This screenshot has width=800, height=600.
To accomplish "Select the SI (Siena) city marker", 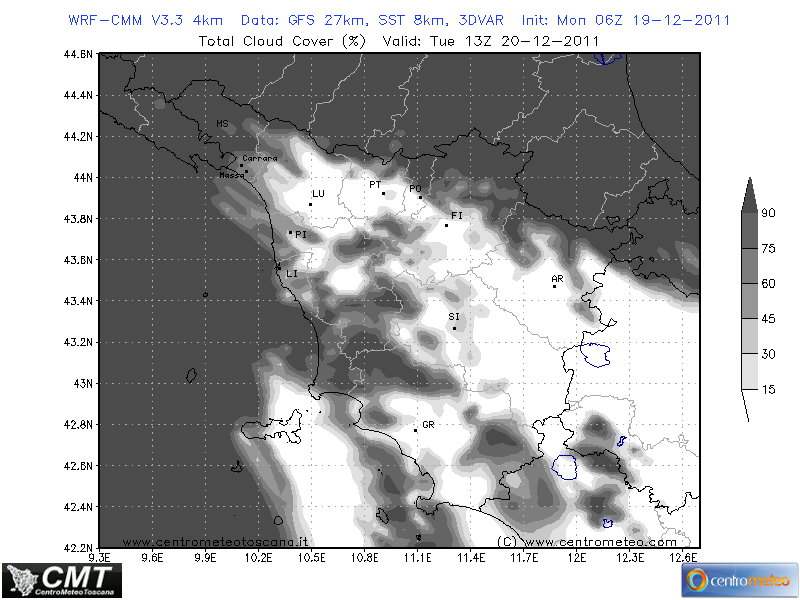I will click(x=454, y=327).
